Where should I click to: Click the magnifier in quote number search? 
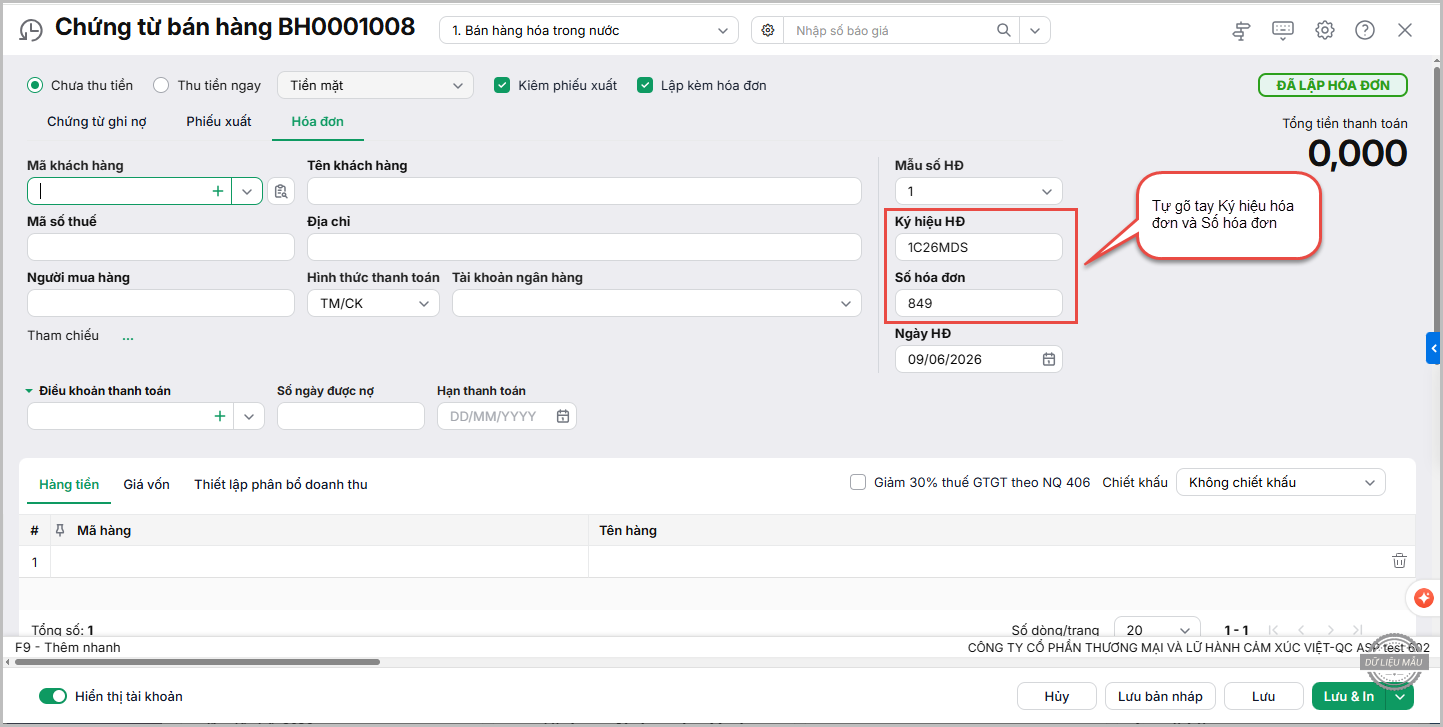click(x=1004, y=30)
